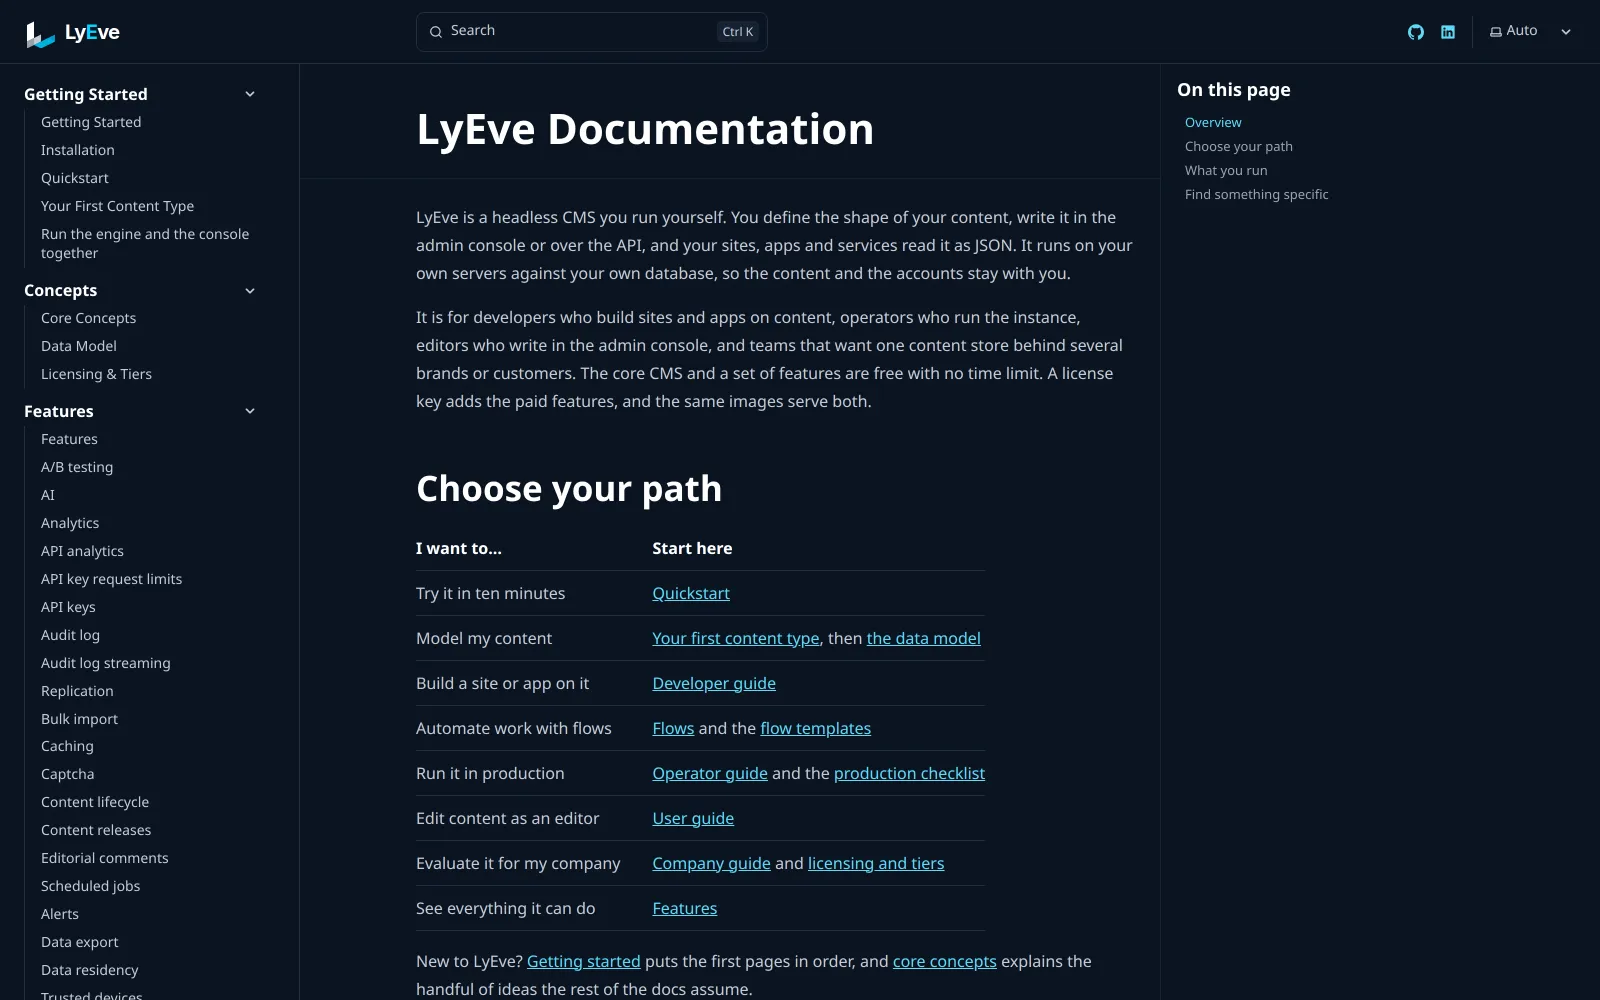Open Audit log streaming page
This screenshot has width=1600, height=1000.
click(106, 663)
